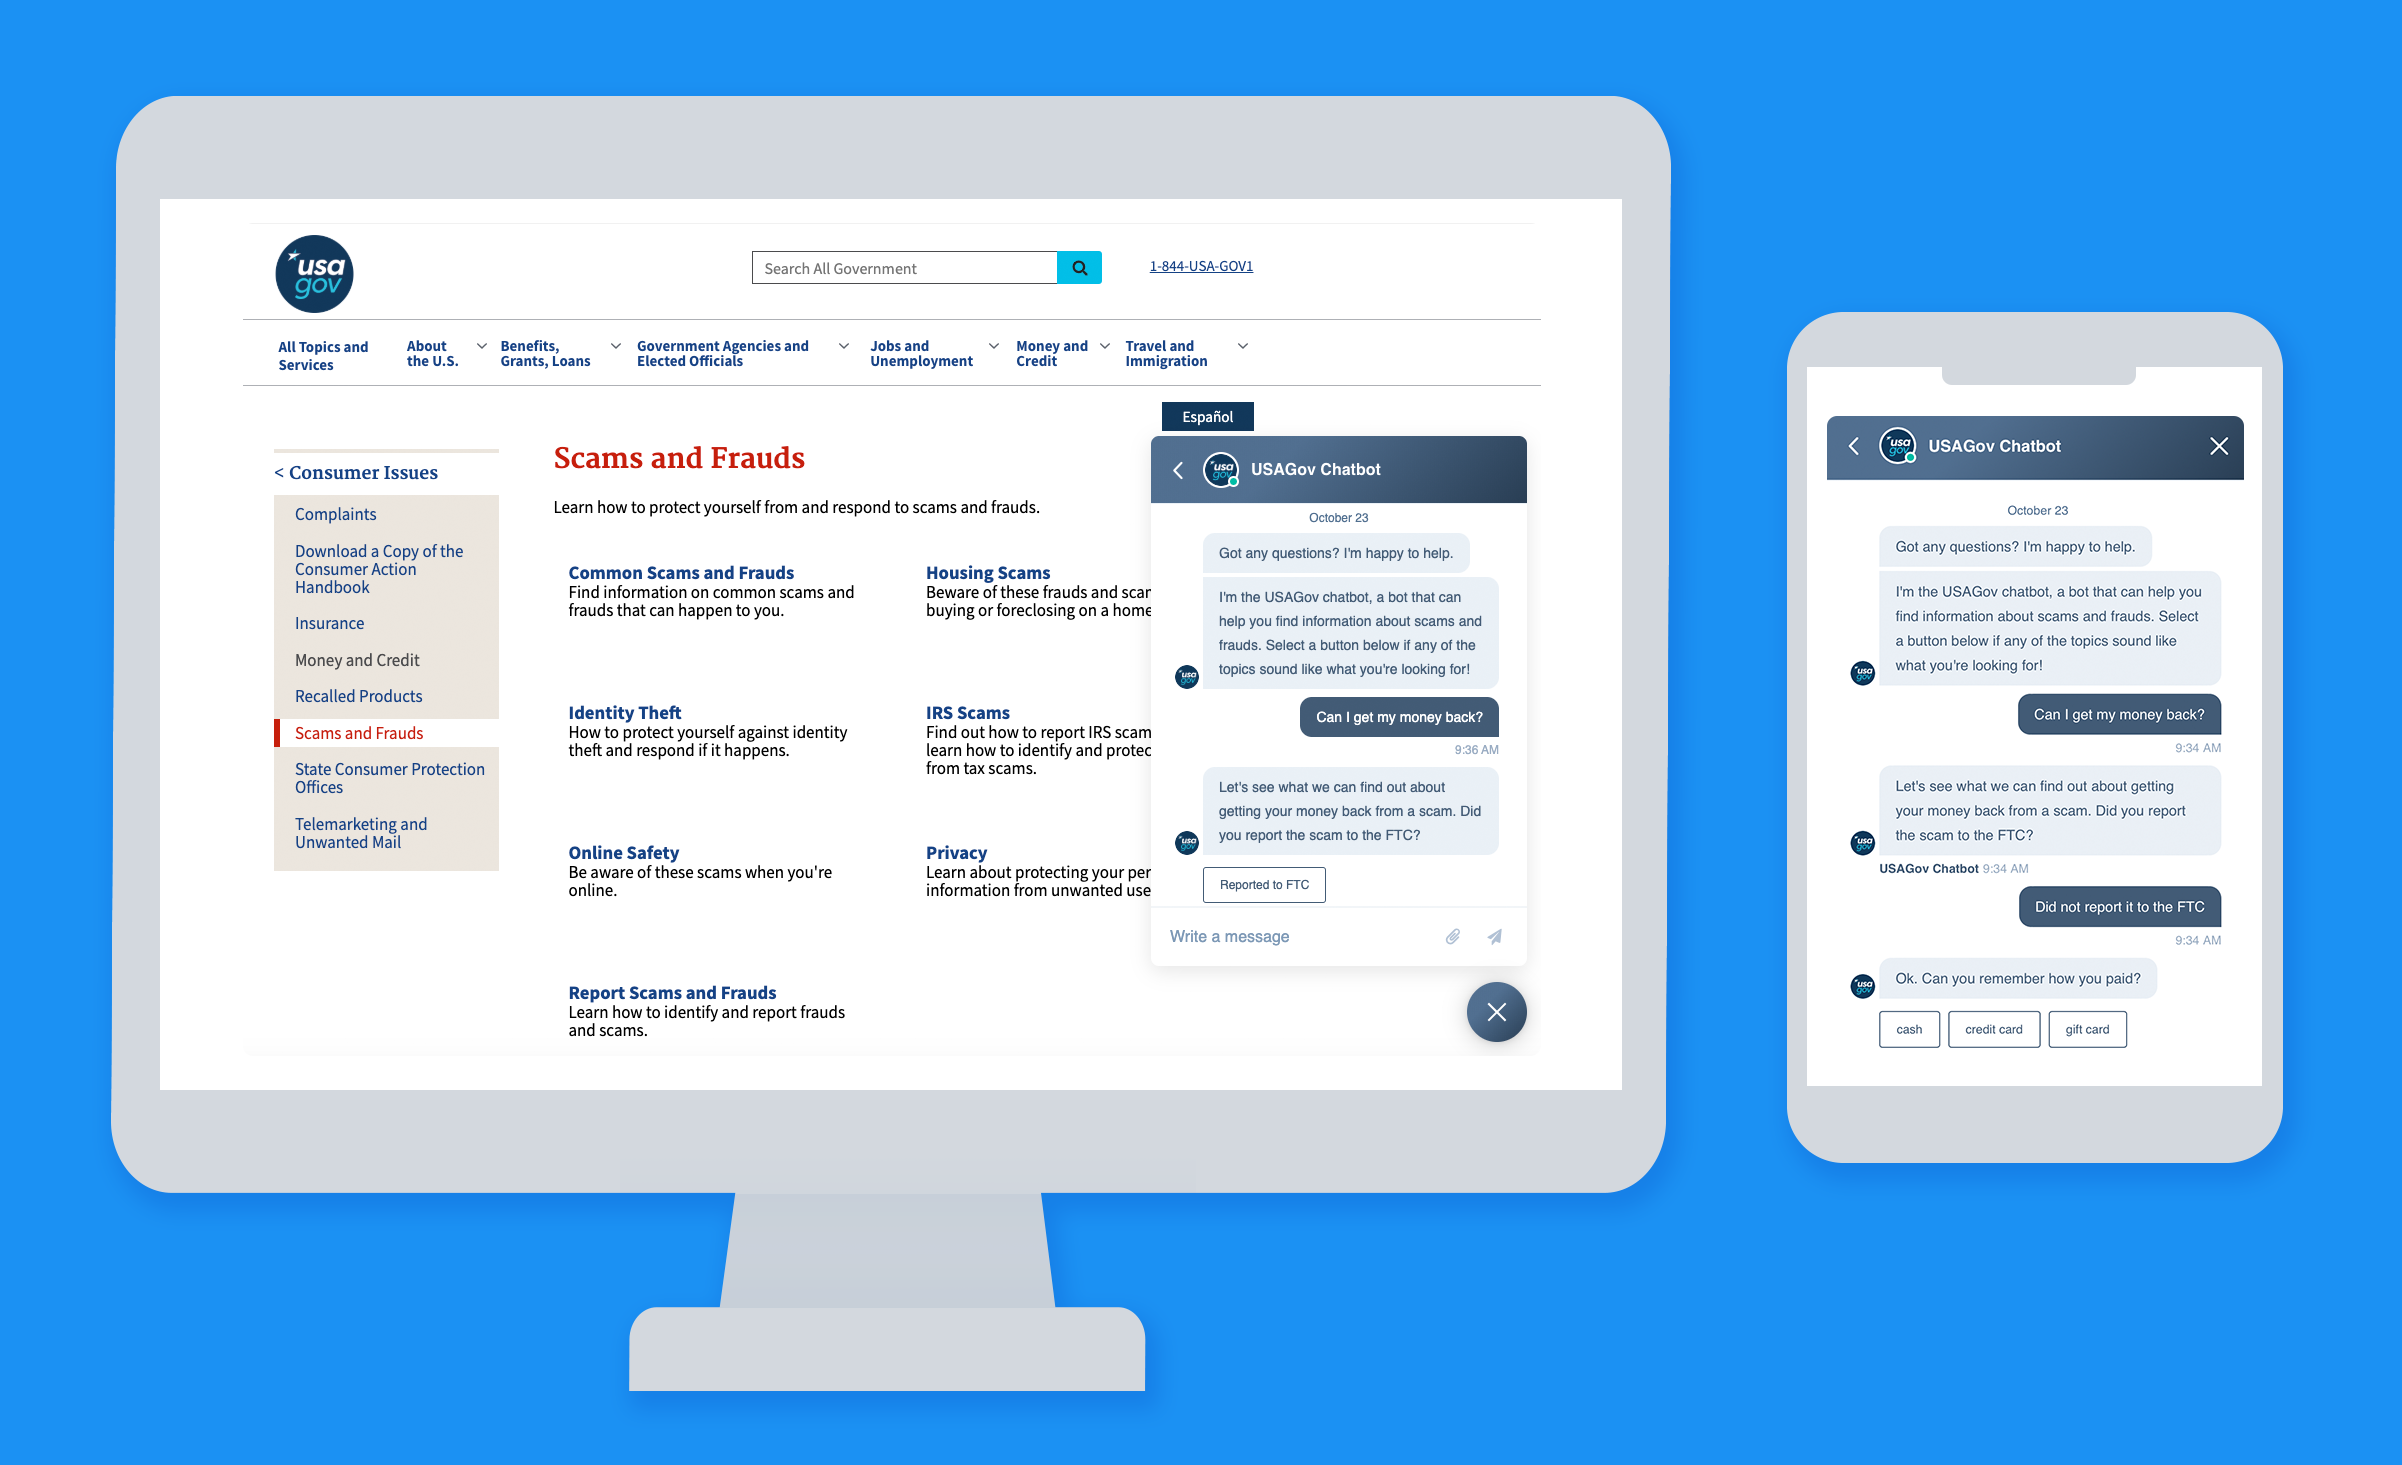
Task: Select the Reported to FTC button
Action: [1263, 885]
